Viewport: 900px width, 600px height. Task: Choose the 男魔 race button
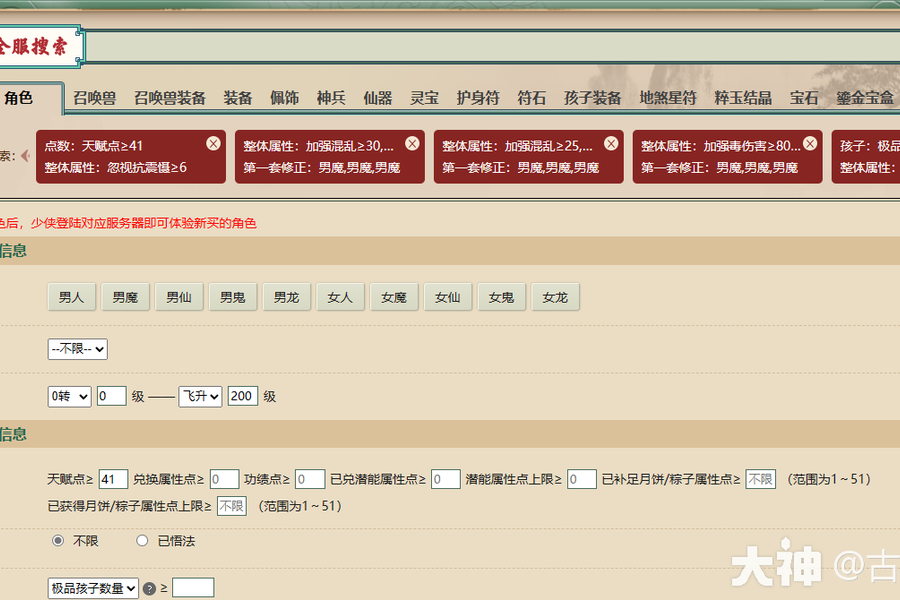click(125, 297)
